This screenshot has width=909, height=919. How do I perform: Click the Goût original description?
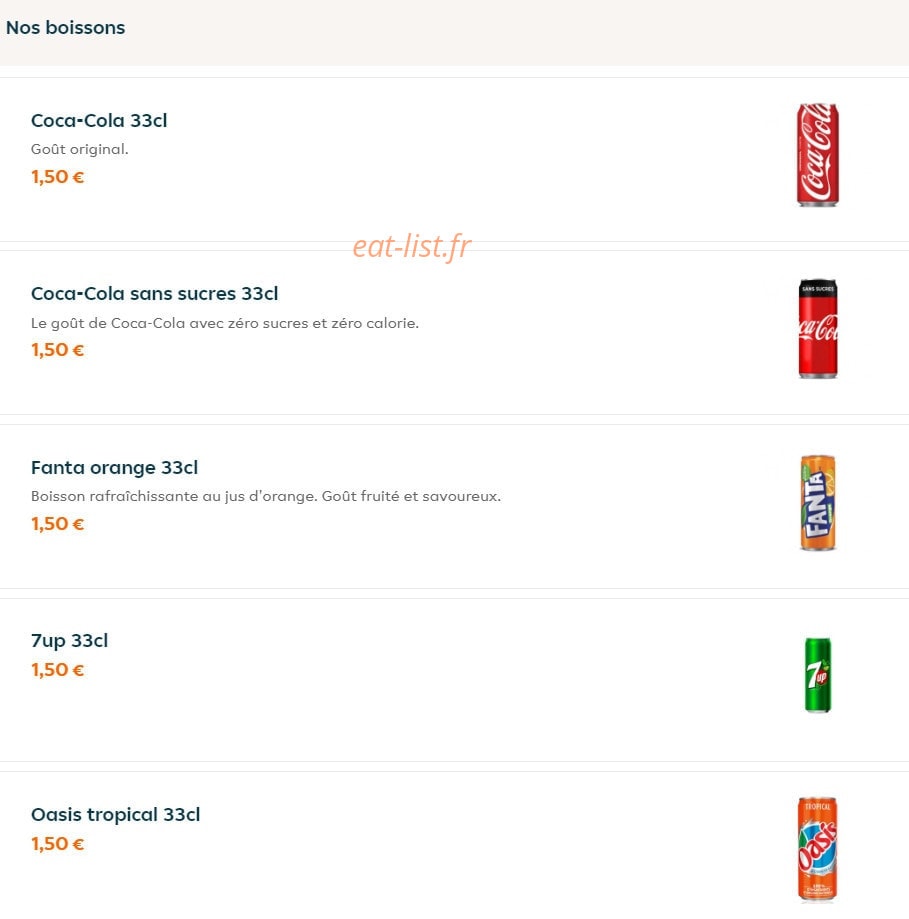[x=80, y=149]
